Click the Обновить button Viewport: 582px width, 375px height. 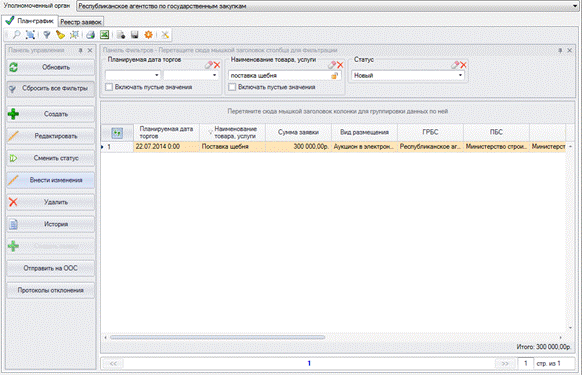click(50, 67)
